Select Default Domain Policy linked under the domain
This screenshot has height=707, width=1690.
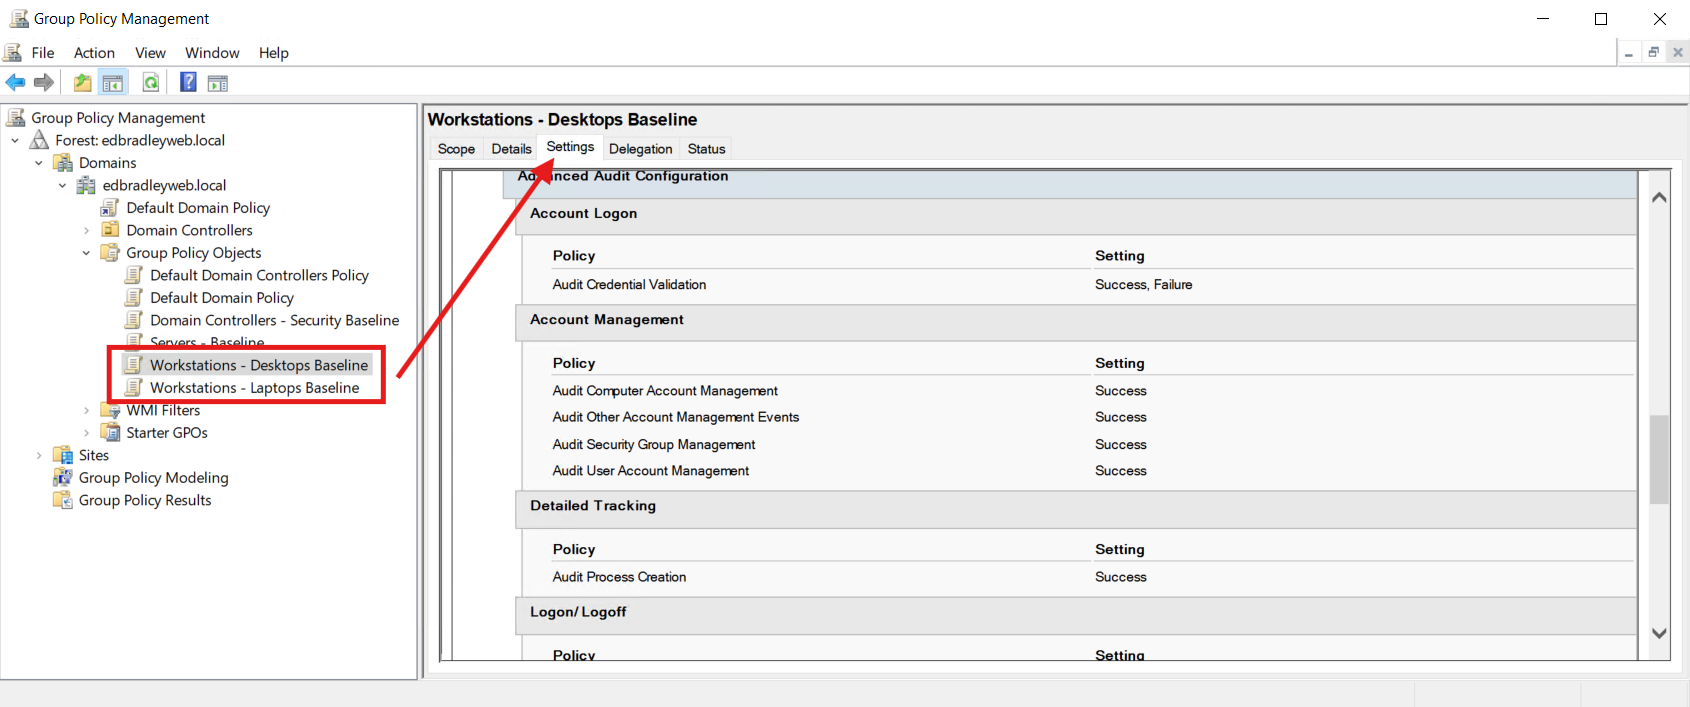point(198,208)
